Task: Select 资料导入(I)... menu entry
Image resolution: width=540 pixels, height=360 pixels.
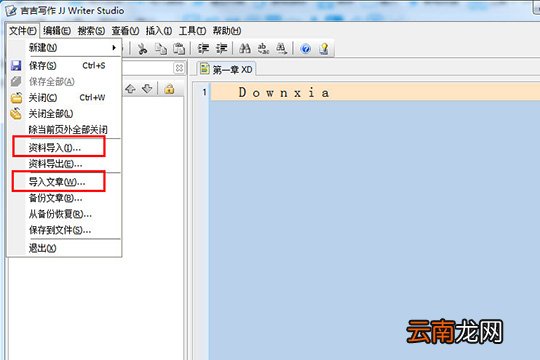Action: pos(64,148)
